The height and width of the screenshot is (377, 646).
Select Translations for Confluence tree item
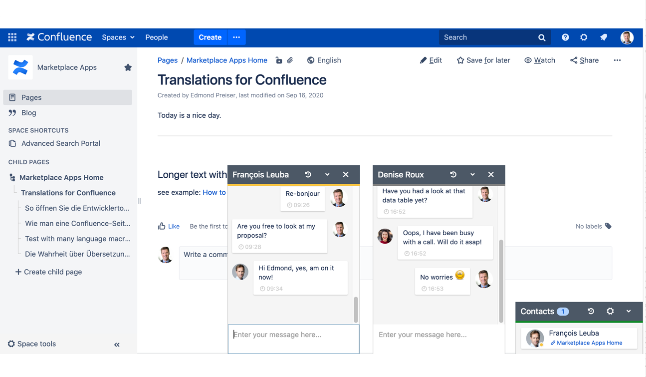pyautogui.click(x=68, y=193)
